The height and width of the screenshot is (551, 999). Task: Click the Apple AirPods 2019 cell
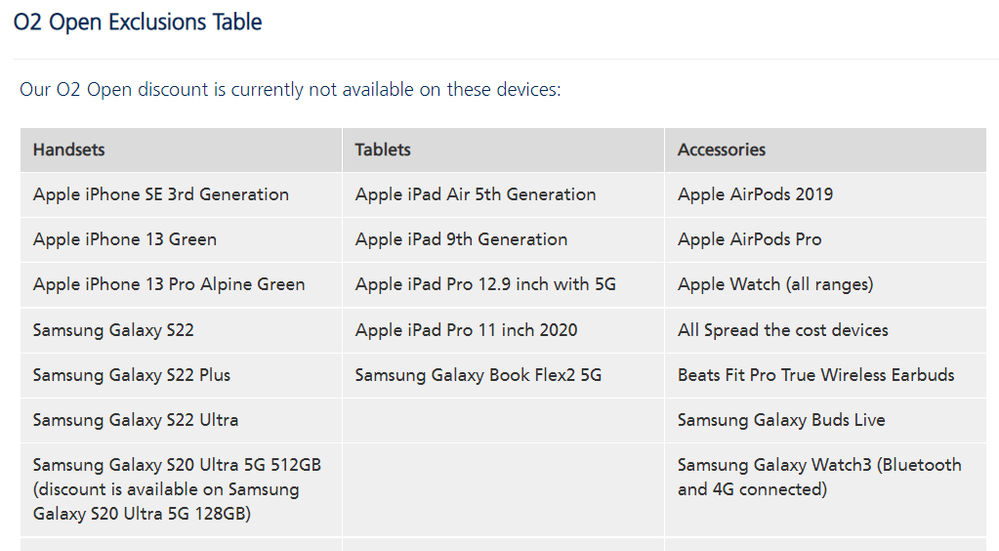coord(755,195)
